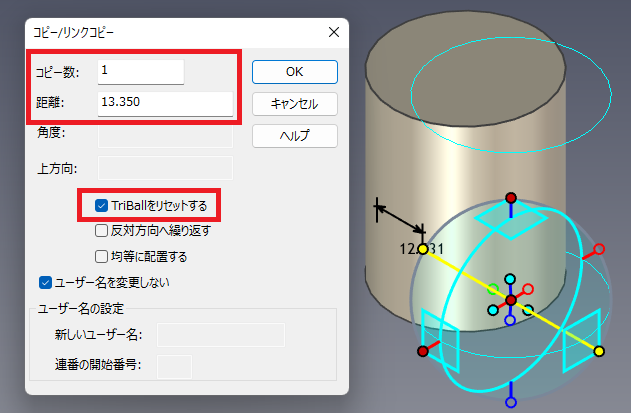Select the red center point of the TriBall
This screenshot has height=413, width=631.
[511, 300]
